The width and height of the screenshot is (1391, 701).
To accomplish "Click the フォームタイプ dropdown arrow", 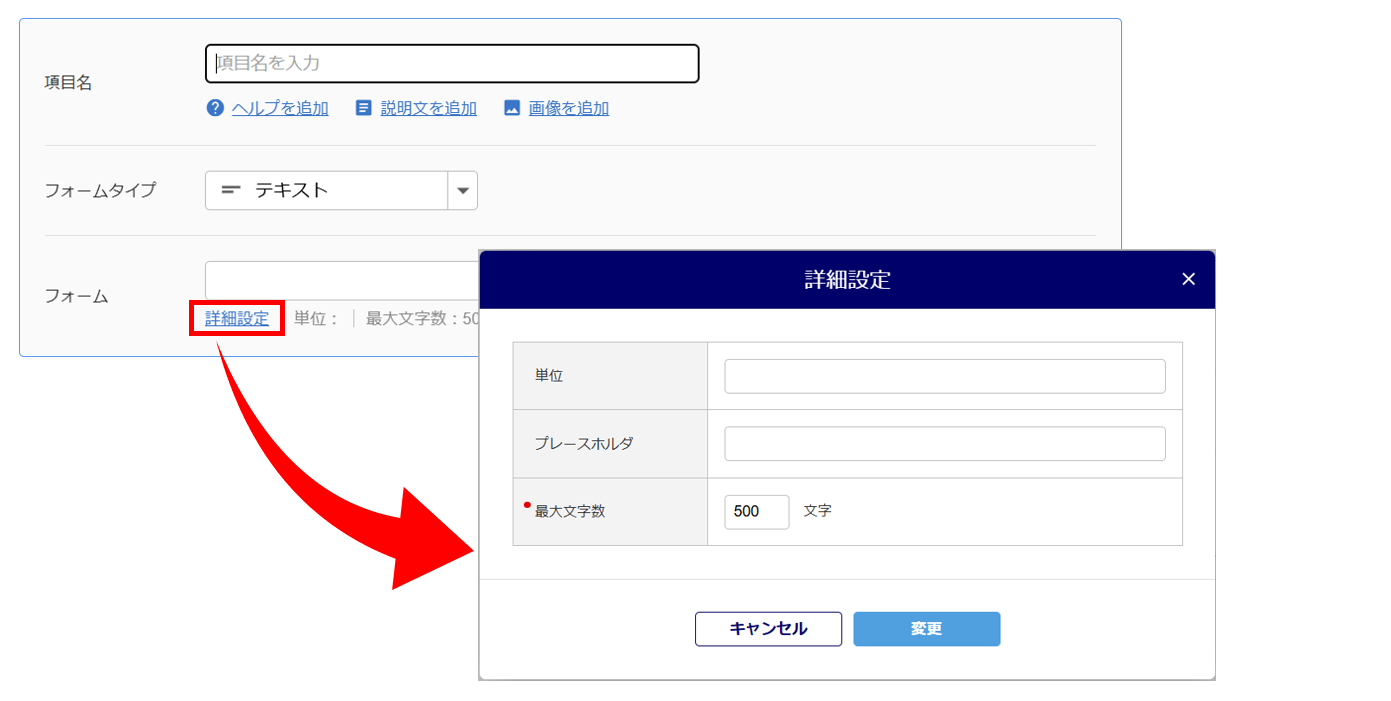I will coord(463,190).
